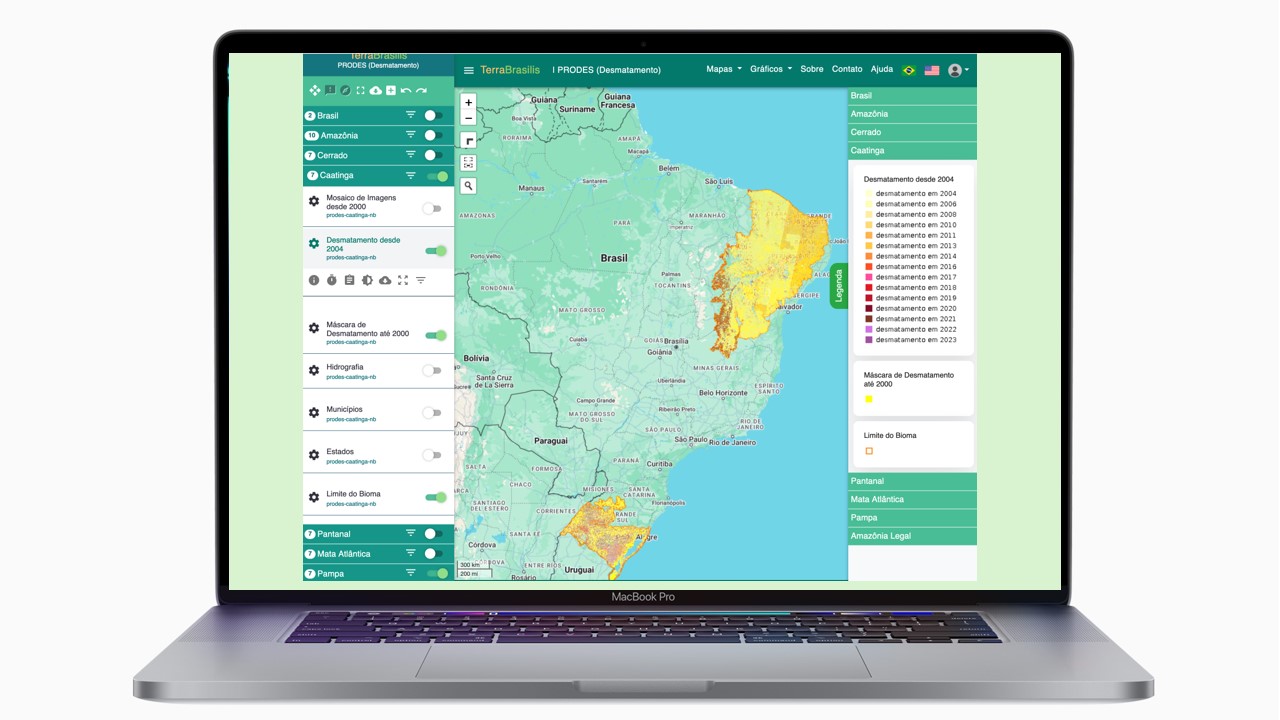Screen dimensions: 1280x720
Task: Open the hamburger menu beside TerraBrasilis
Action: pos(469,70)
